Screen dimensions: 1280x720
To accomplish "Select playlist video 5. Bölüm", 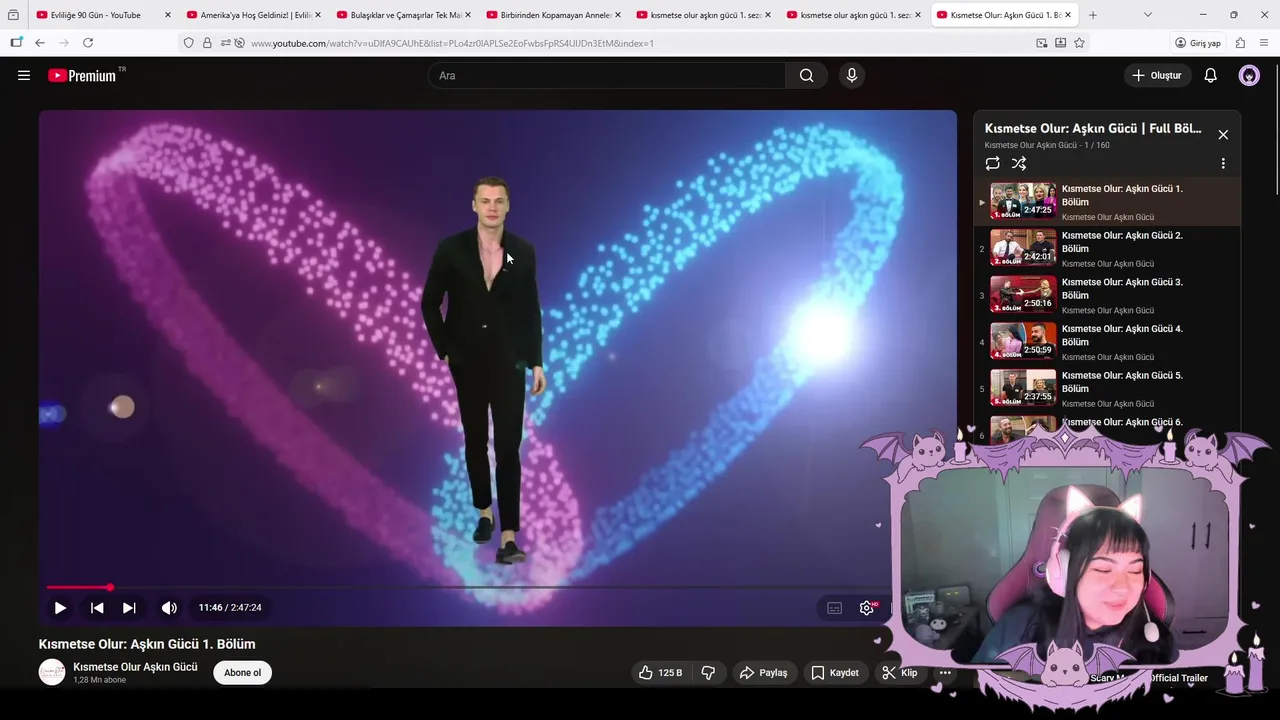I will pos(1108,389).
